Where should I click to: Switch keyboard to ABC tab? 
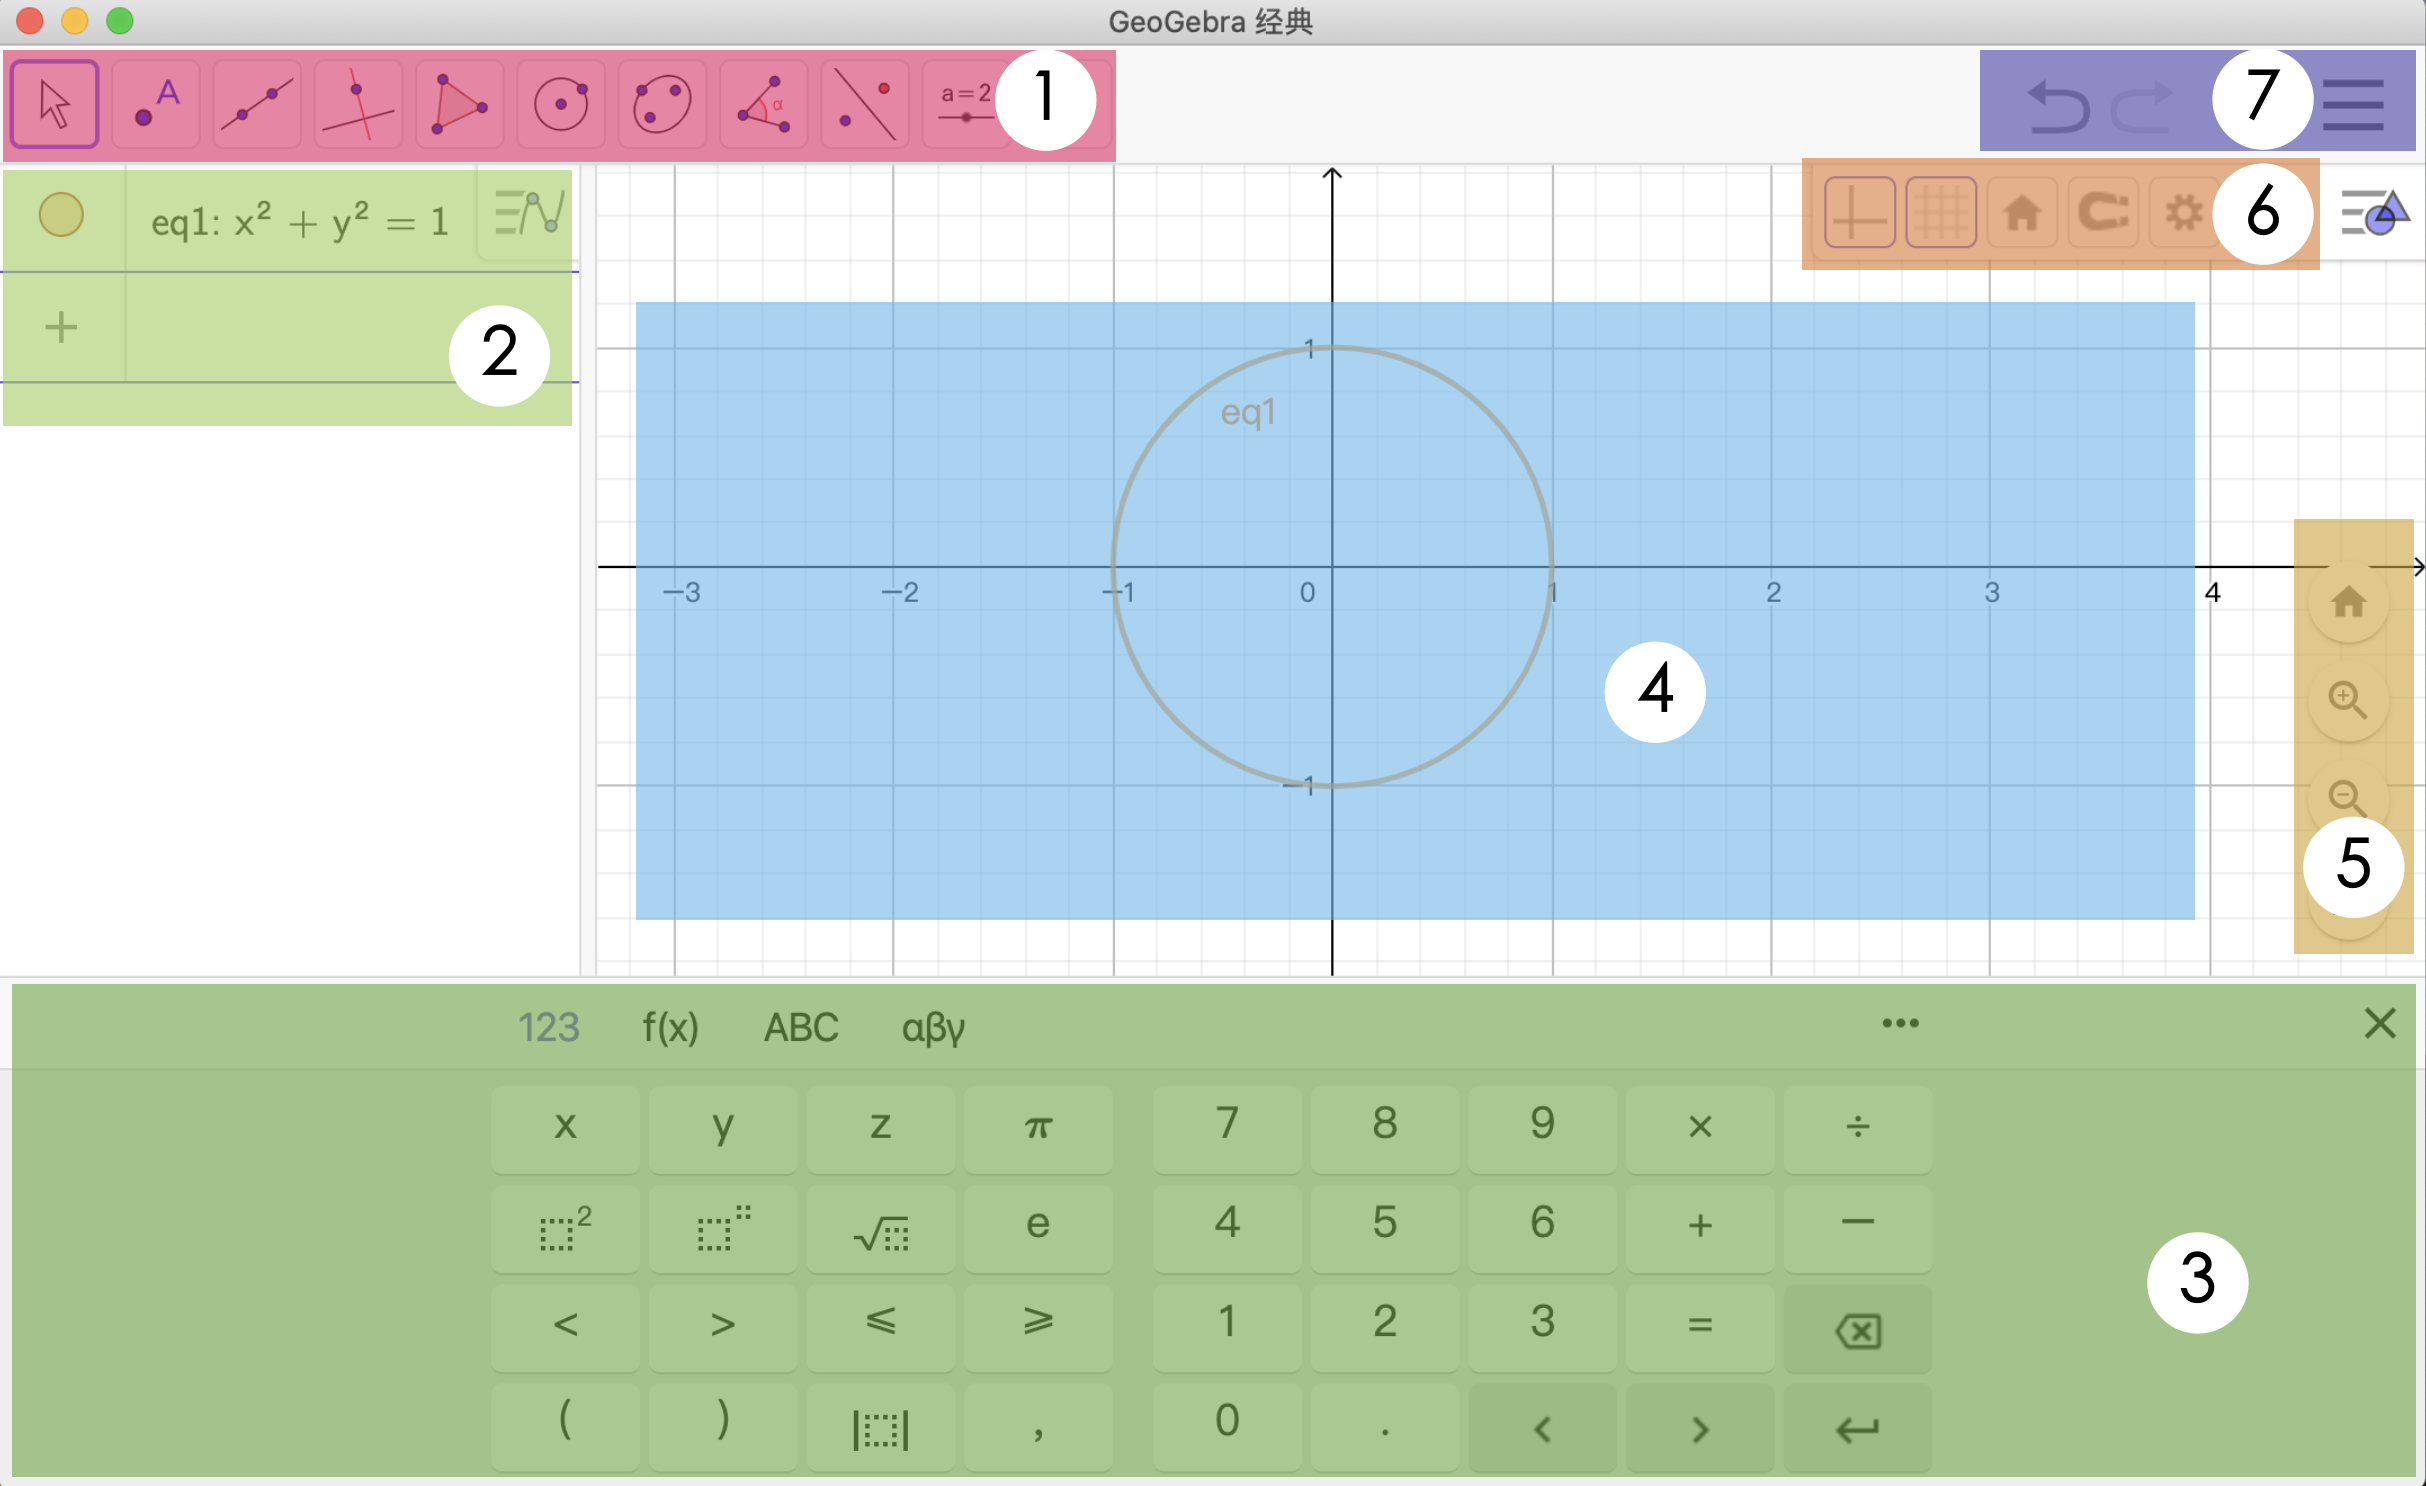pyautogui.click(x=801, y=1027)
